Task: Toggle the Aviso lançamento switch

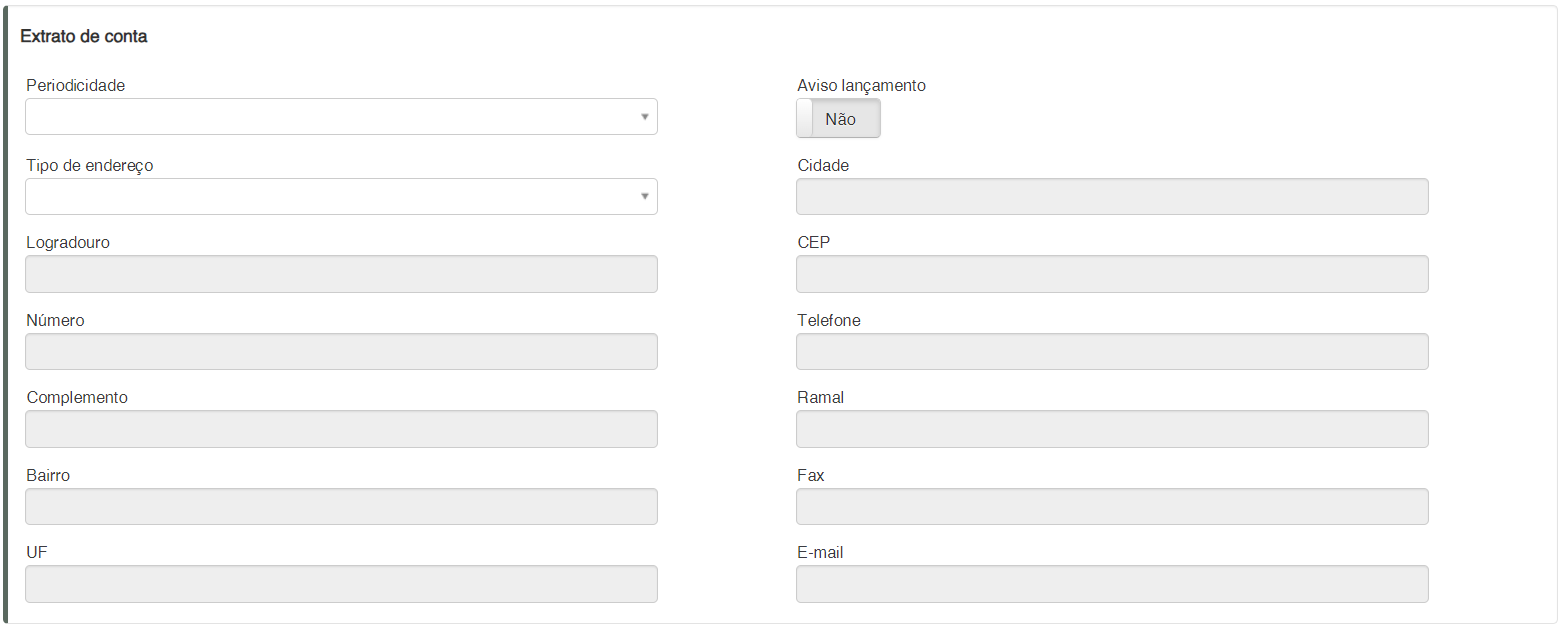Action: click(x=838, y=118)
